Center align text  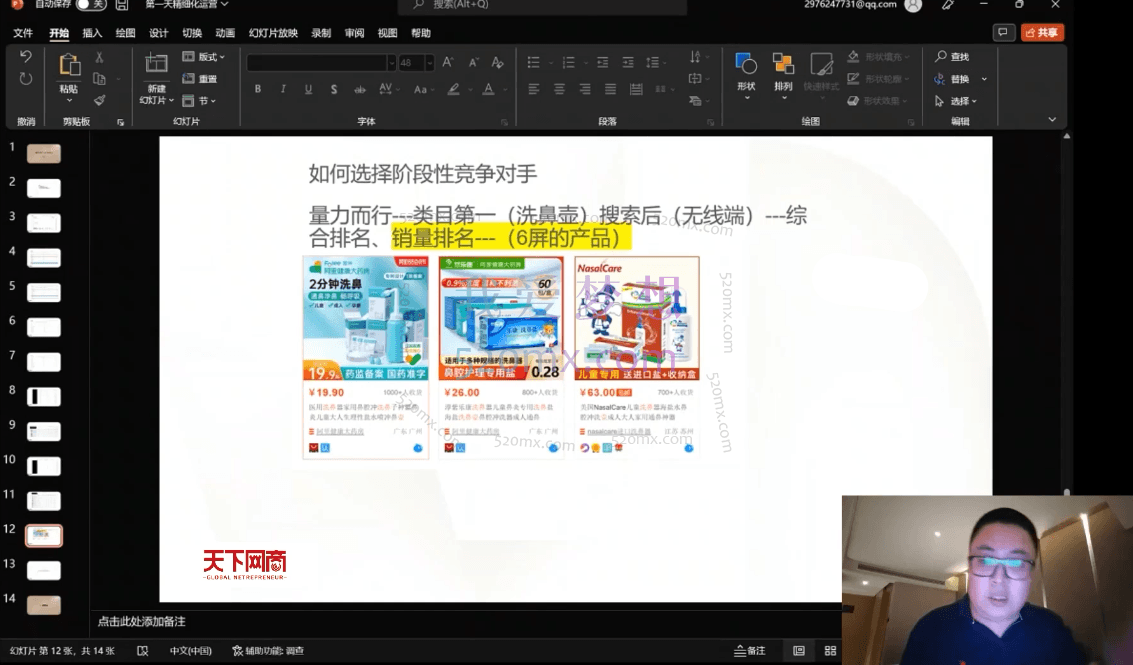pos(559,90)
